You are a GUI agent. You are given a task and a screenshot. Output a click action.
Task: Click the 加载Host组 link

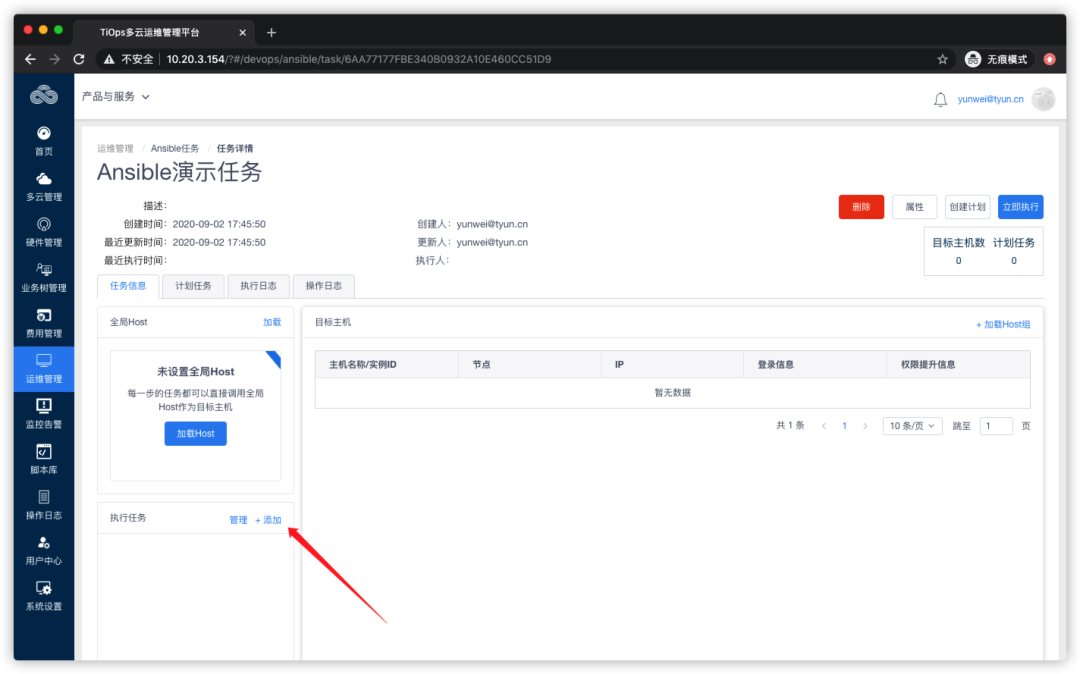coord(1003,324)
